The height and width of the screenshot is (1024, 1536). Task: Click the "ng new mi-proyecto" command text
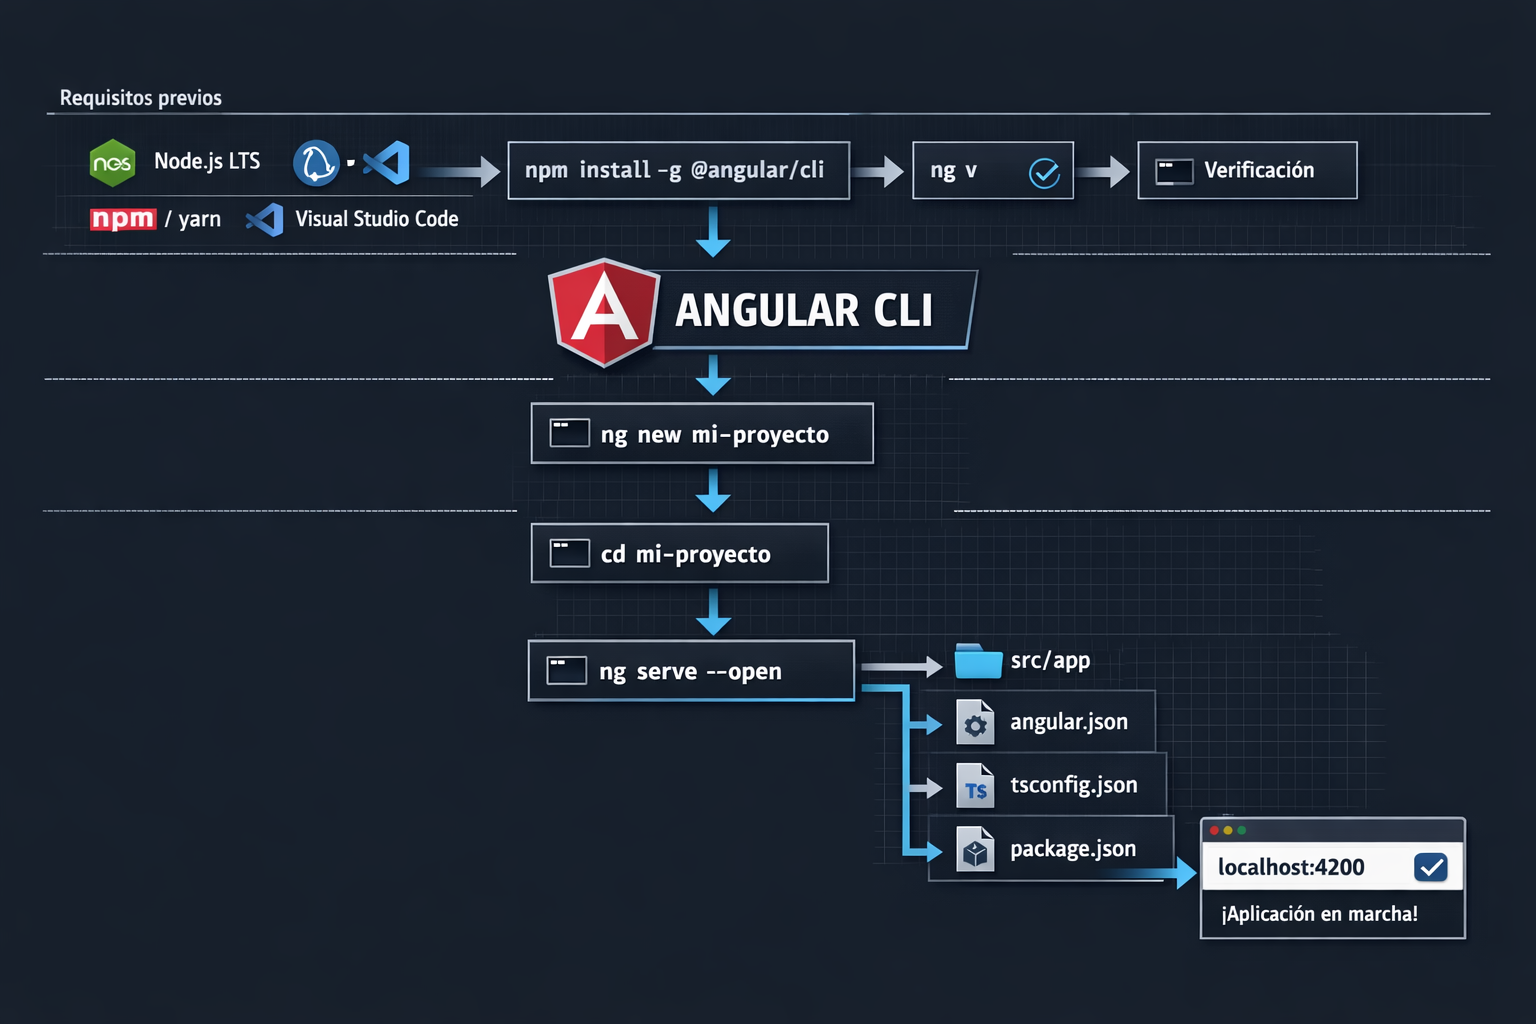point(715,435)
